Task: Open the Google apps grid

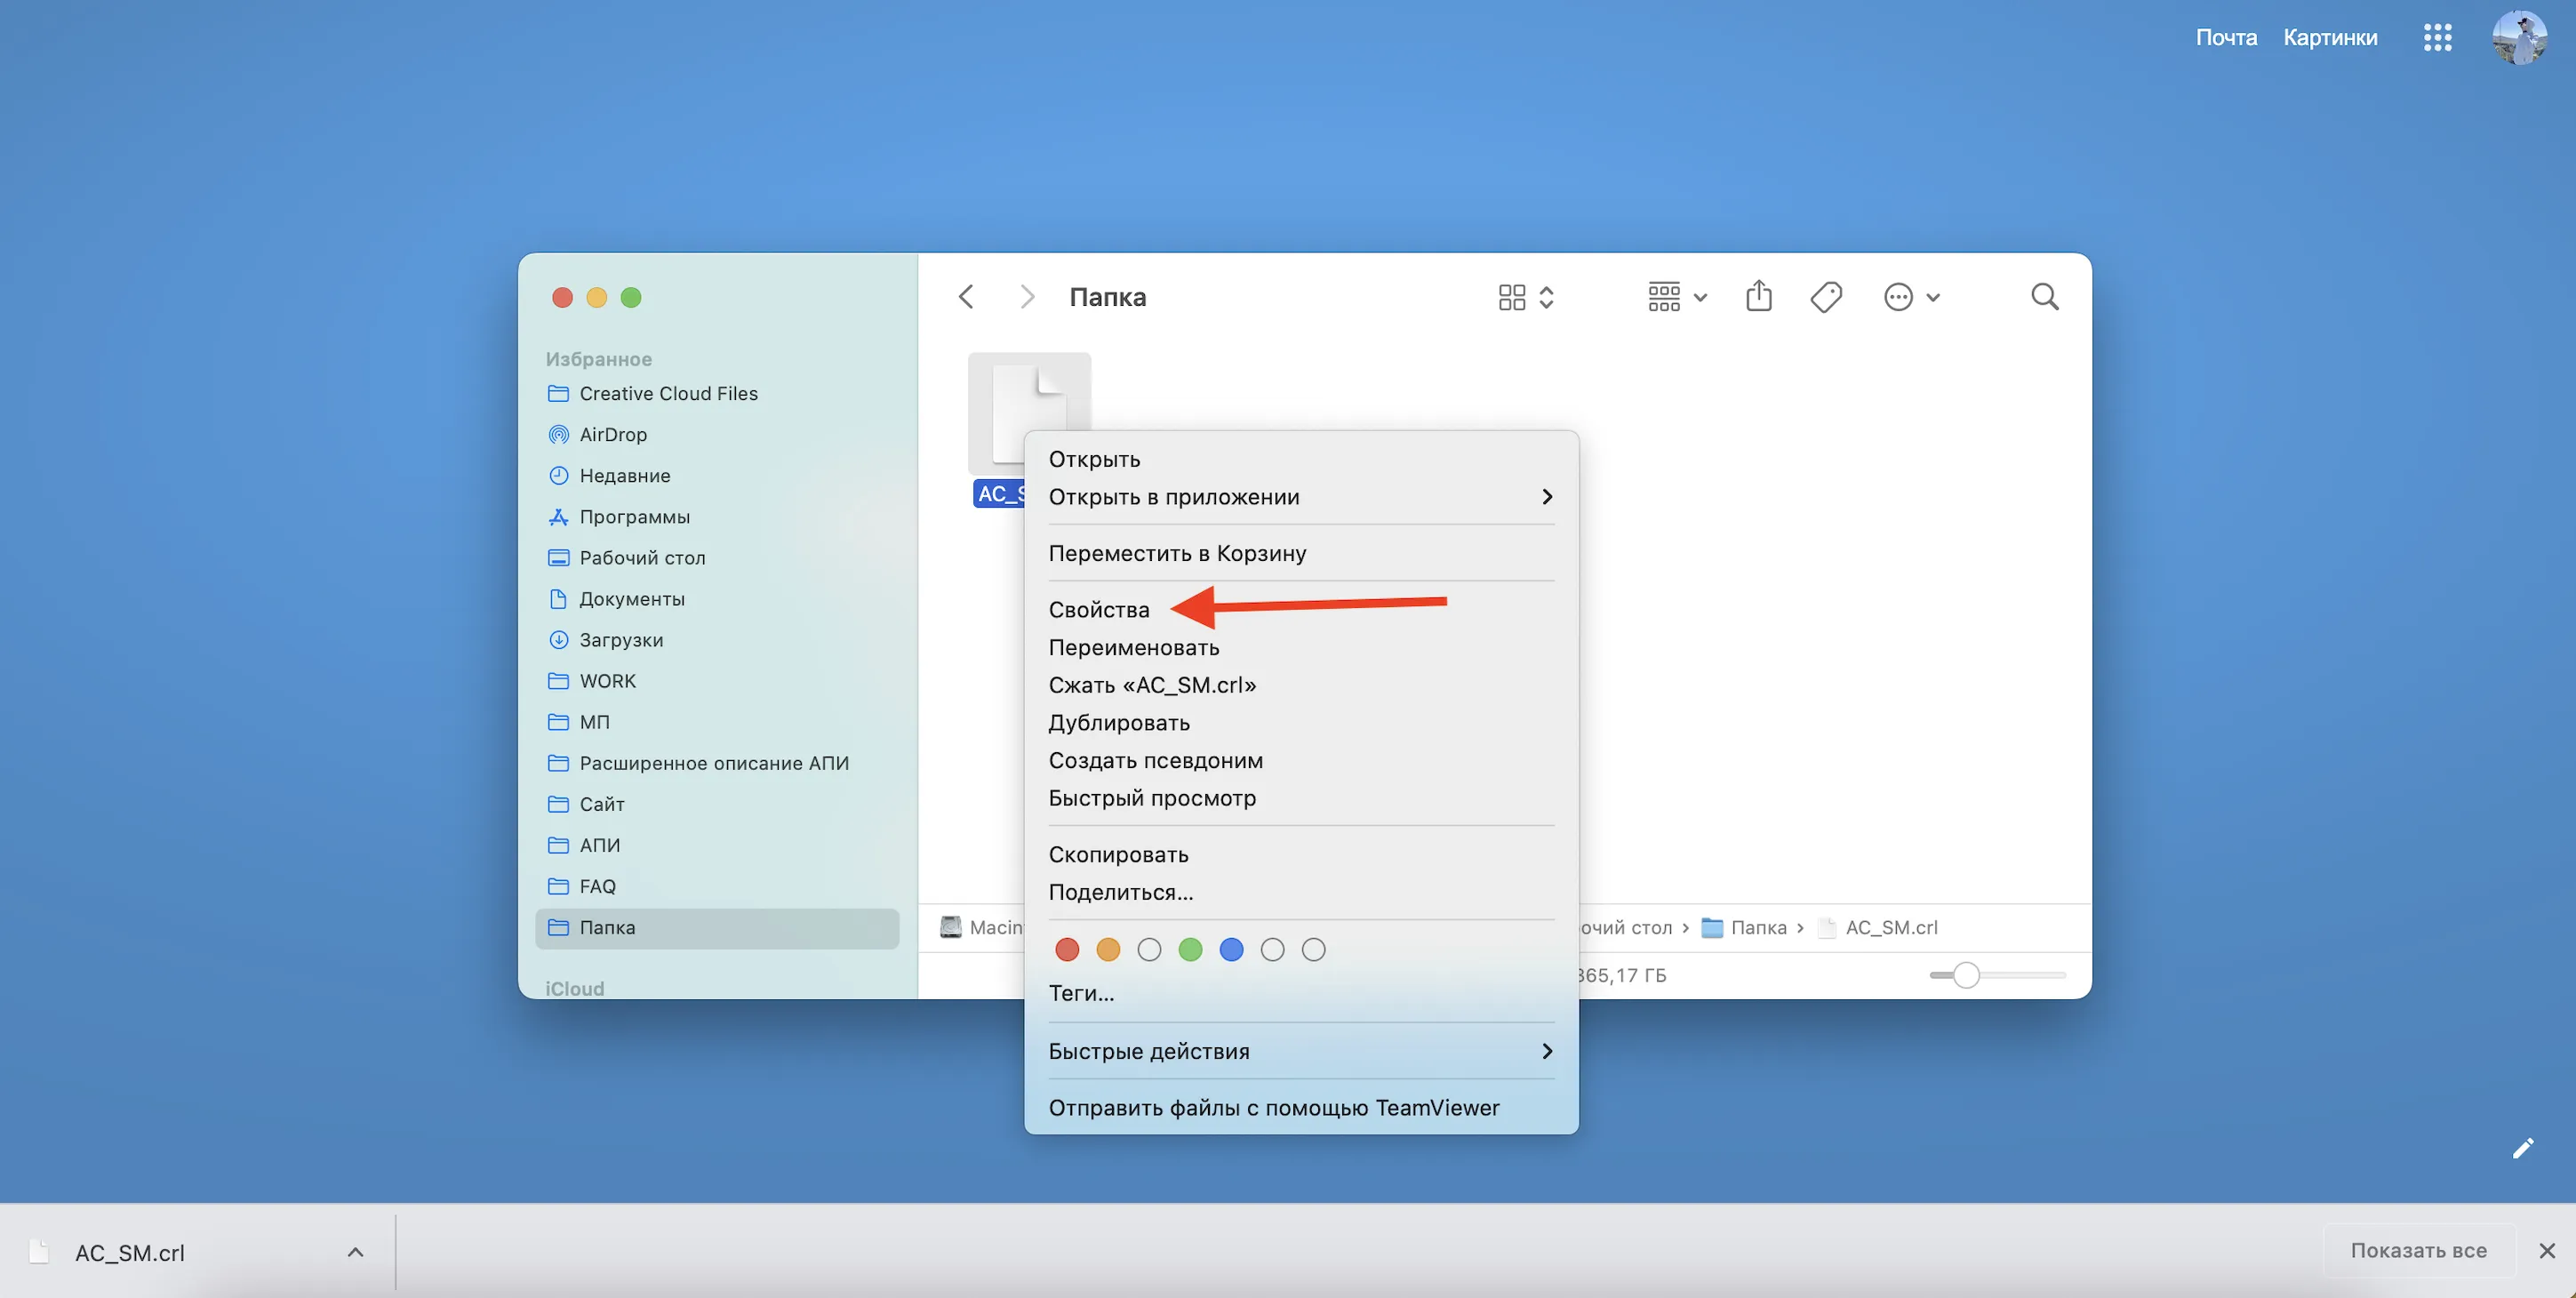Action: tap(2437, 37)
